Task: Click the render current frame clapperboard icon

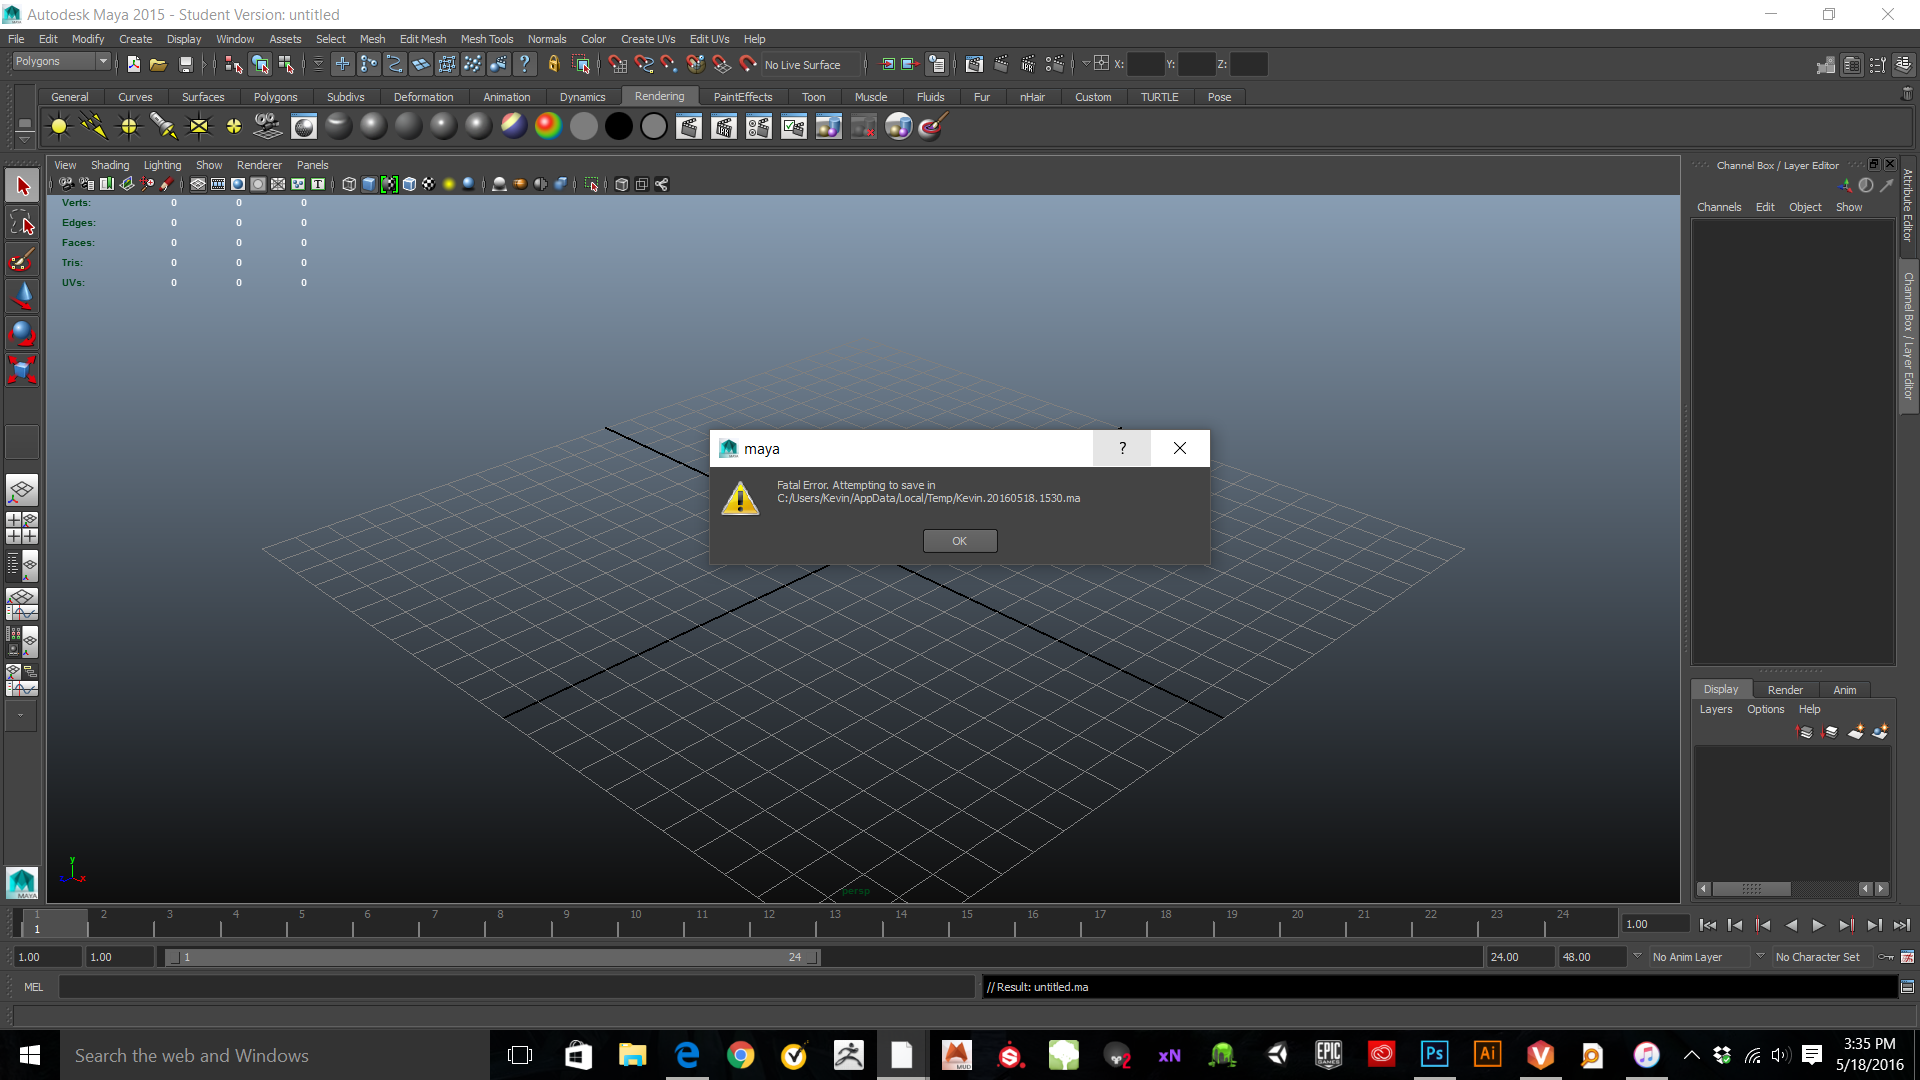Action: coord(689,127)
